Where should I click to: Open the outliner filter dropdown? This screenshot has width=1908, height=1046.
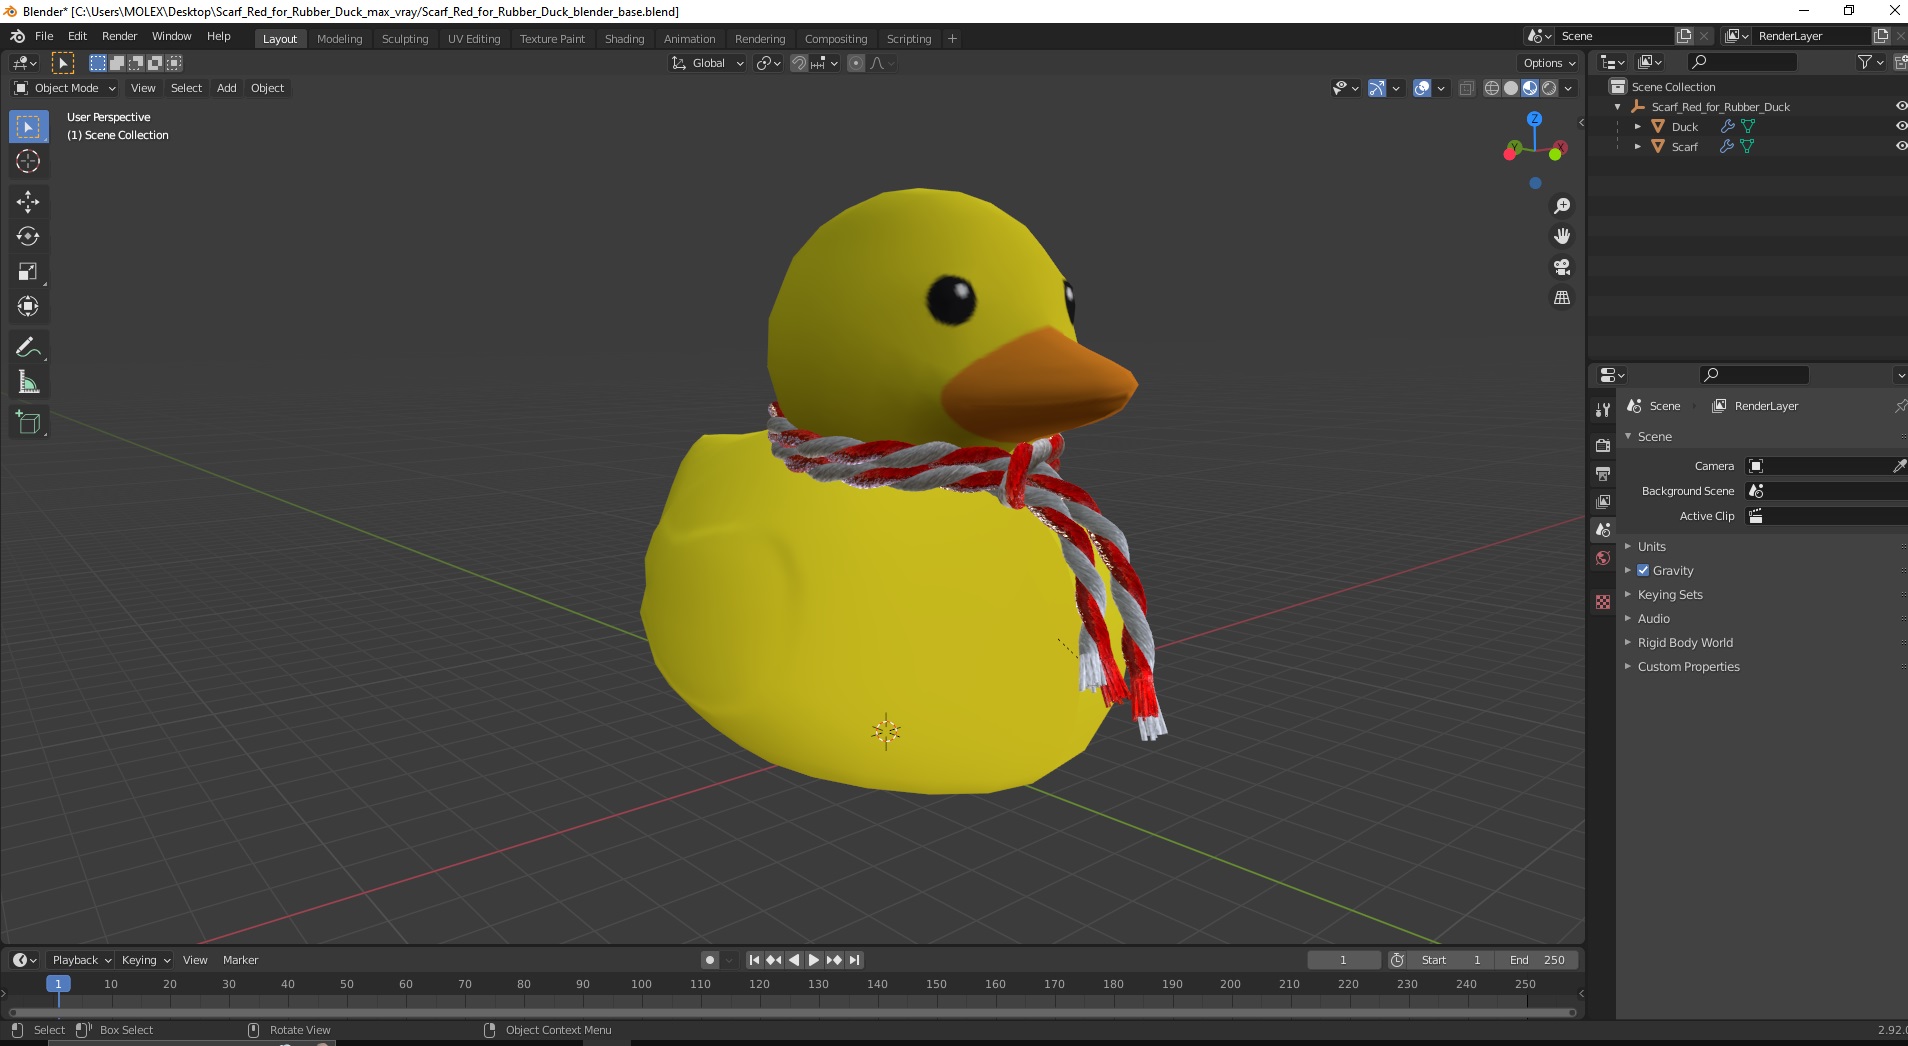1870,62
